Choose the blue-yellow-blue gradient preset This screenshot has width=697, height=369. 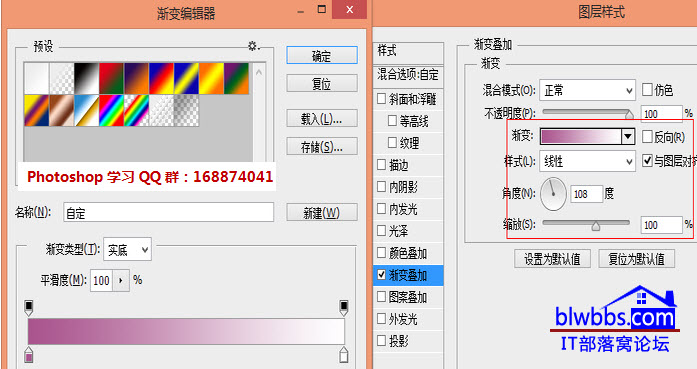pyautogui.click(x=186, y=78)
